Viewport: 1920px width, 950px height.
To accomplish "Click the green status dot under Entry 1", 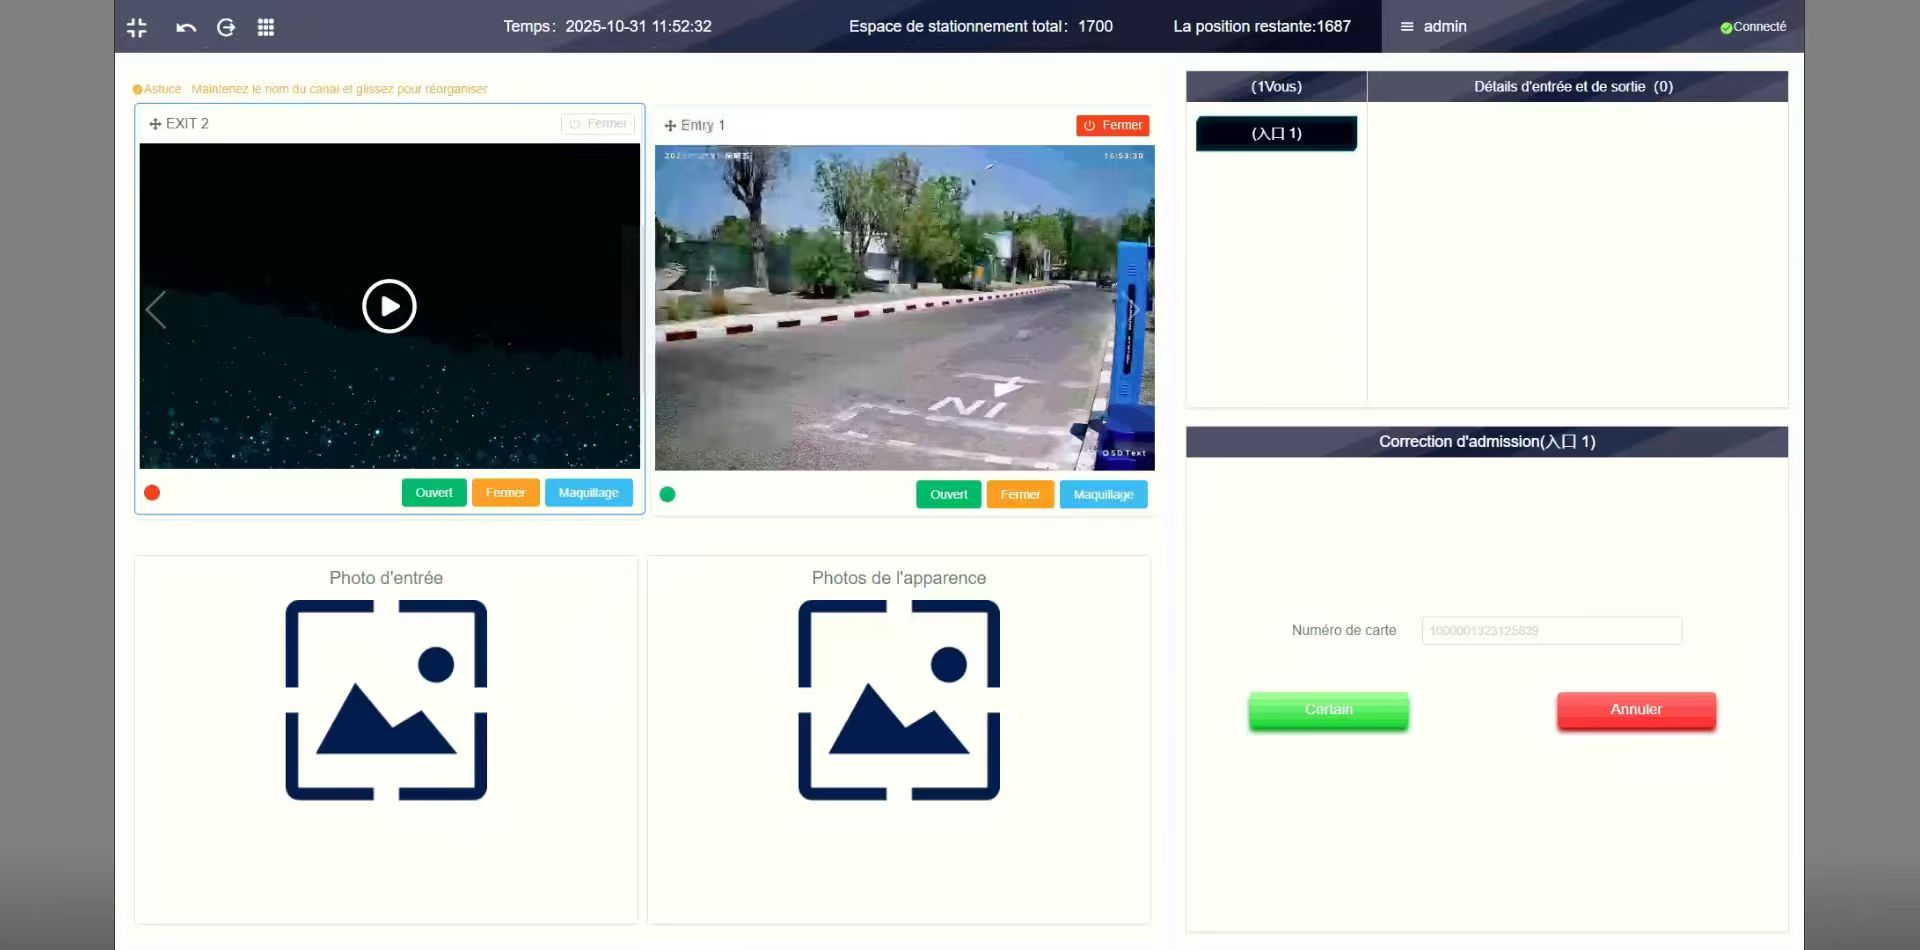I will [x=667, y=495].
